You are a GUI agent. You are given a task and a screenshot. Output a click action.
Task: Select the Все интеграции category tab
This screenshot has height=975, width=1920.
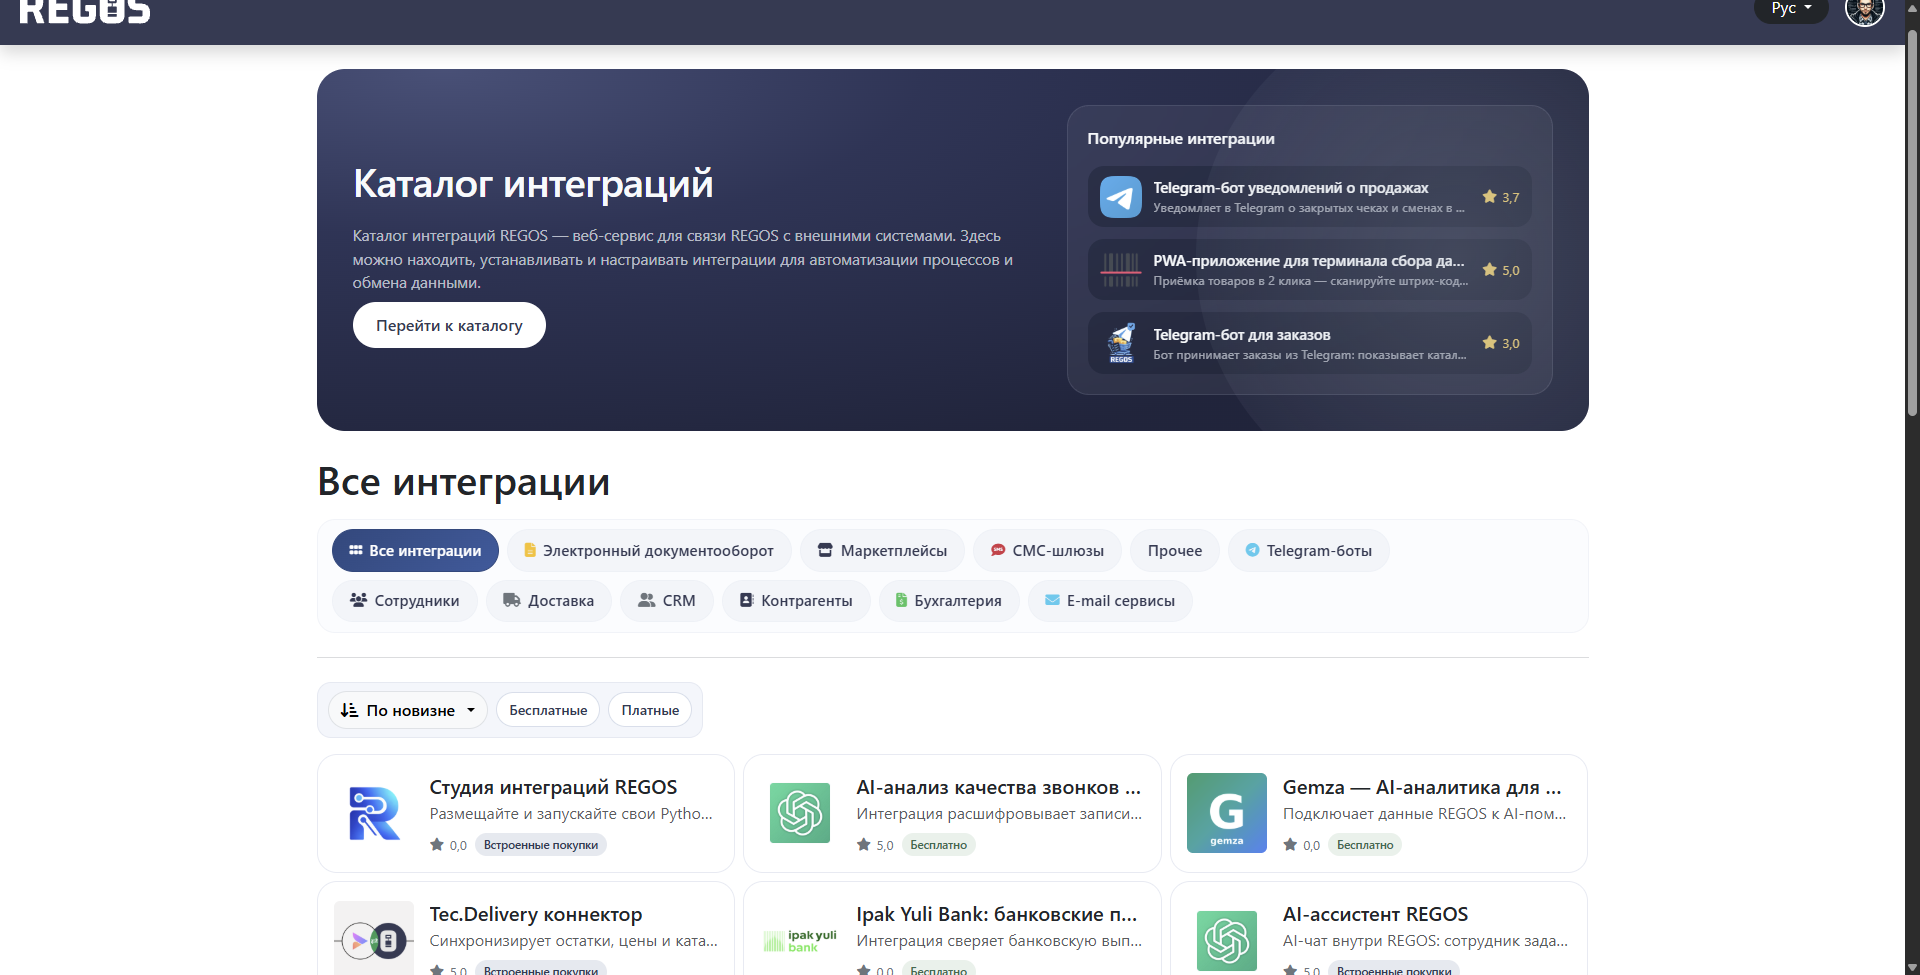click(x=415, y=550)
